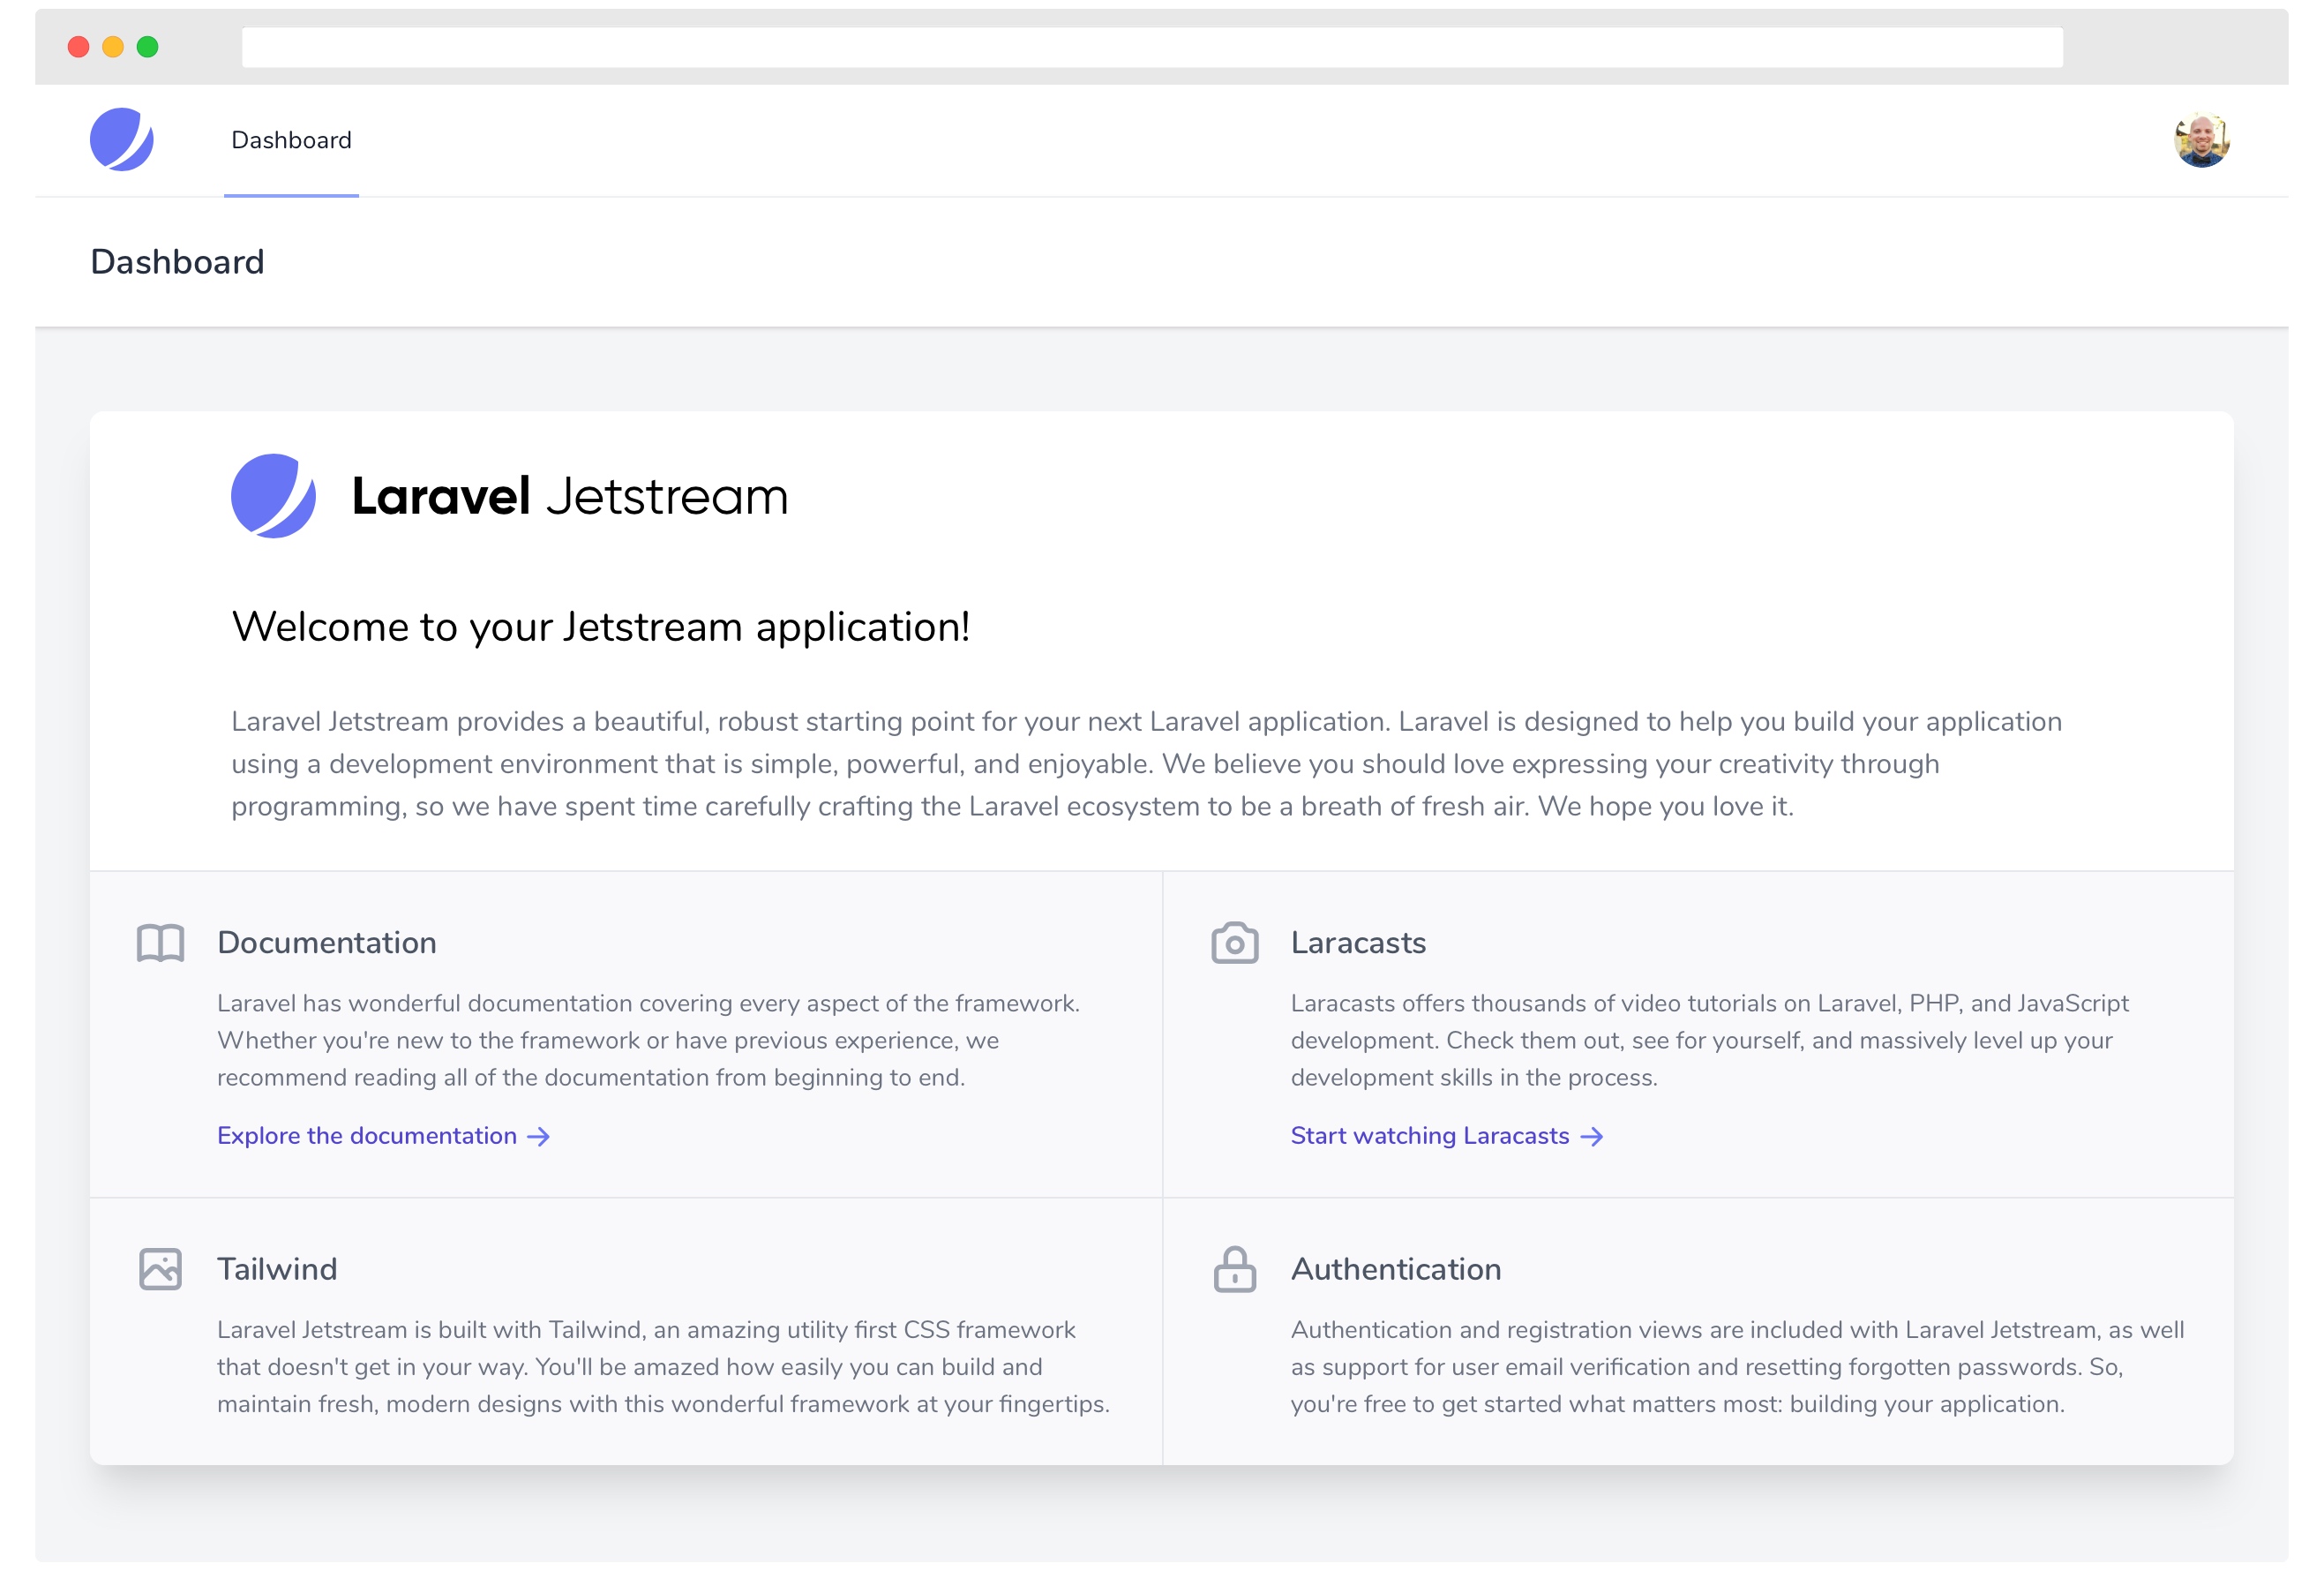This screenshot has height=1571, width=2324.
Task: Click the Tailwind heading
Action: pos(277,1268)
